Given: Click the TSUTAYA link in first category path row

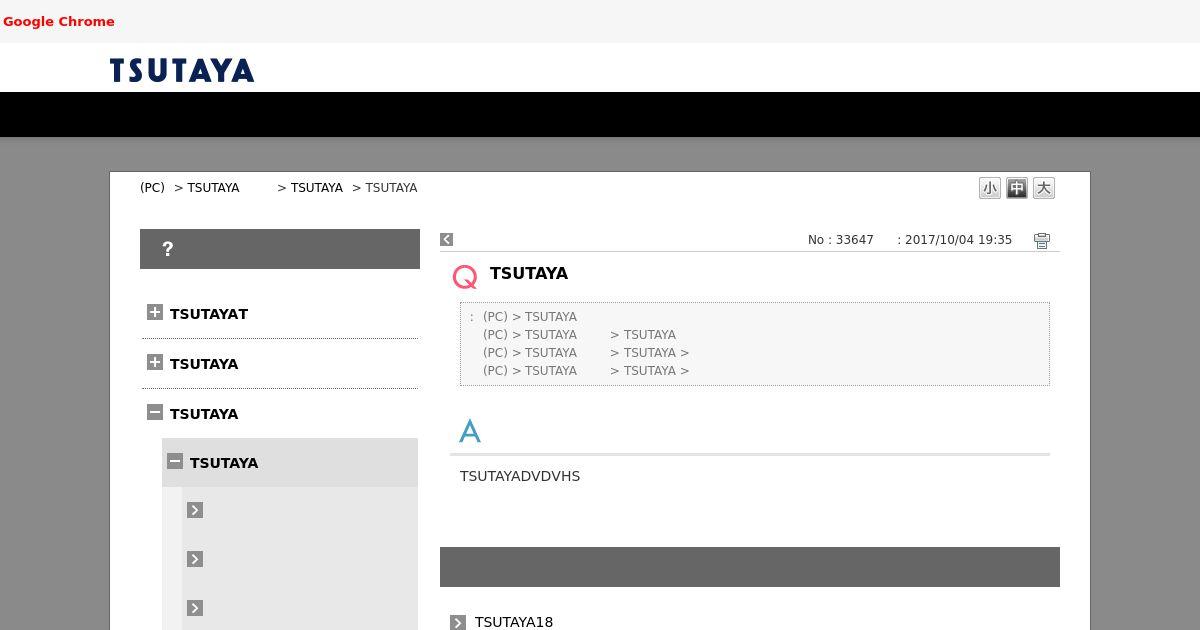Looking at the screenshot, I should (551, 317).
